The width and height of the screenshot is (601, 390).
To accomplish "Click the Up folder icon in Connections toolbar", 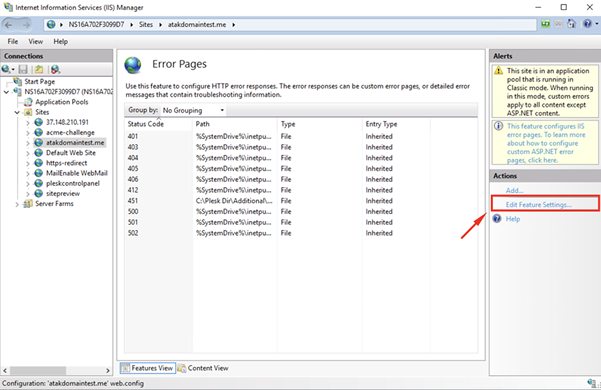I will tap(39, 69).
